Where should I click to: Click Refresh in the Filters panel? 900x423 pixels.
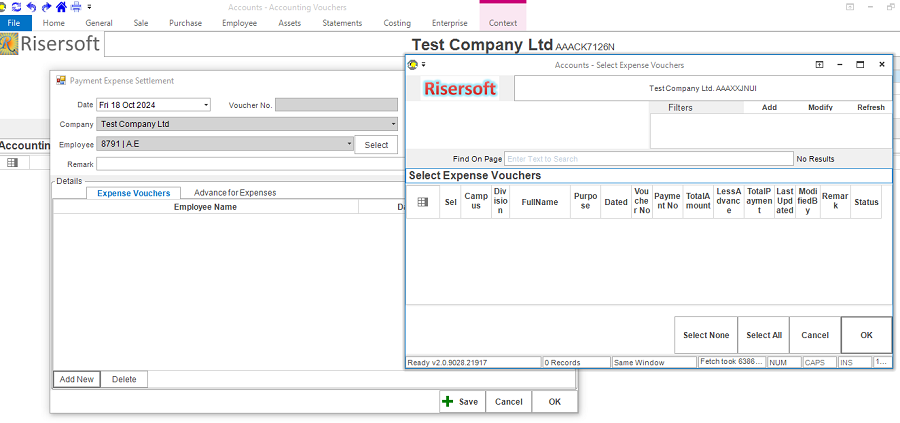coord(870,107)
